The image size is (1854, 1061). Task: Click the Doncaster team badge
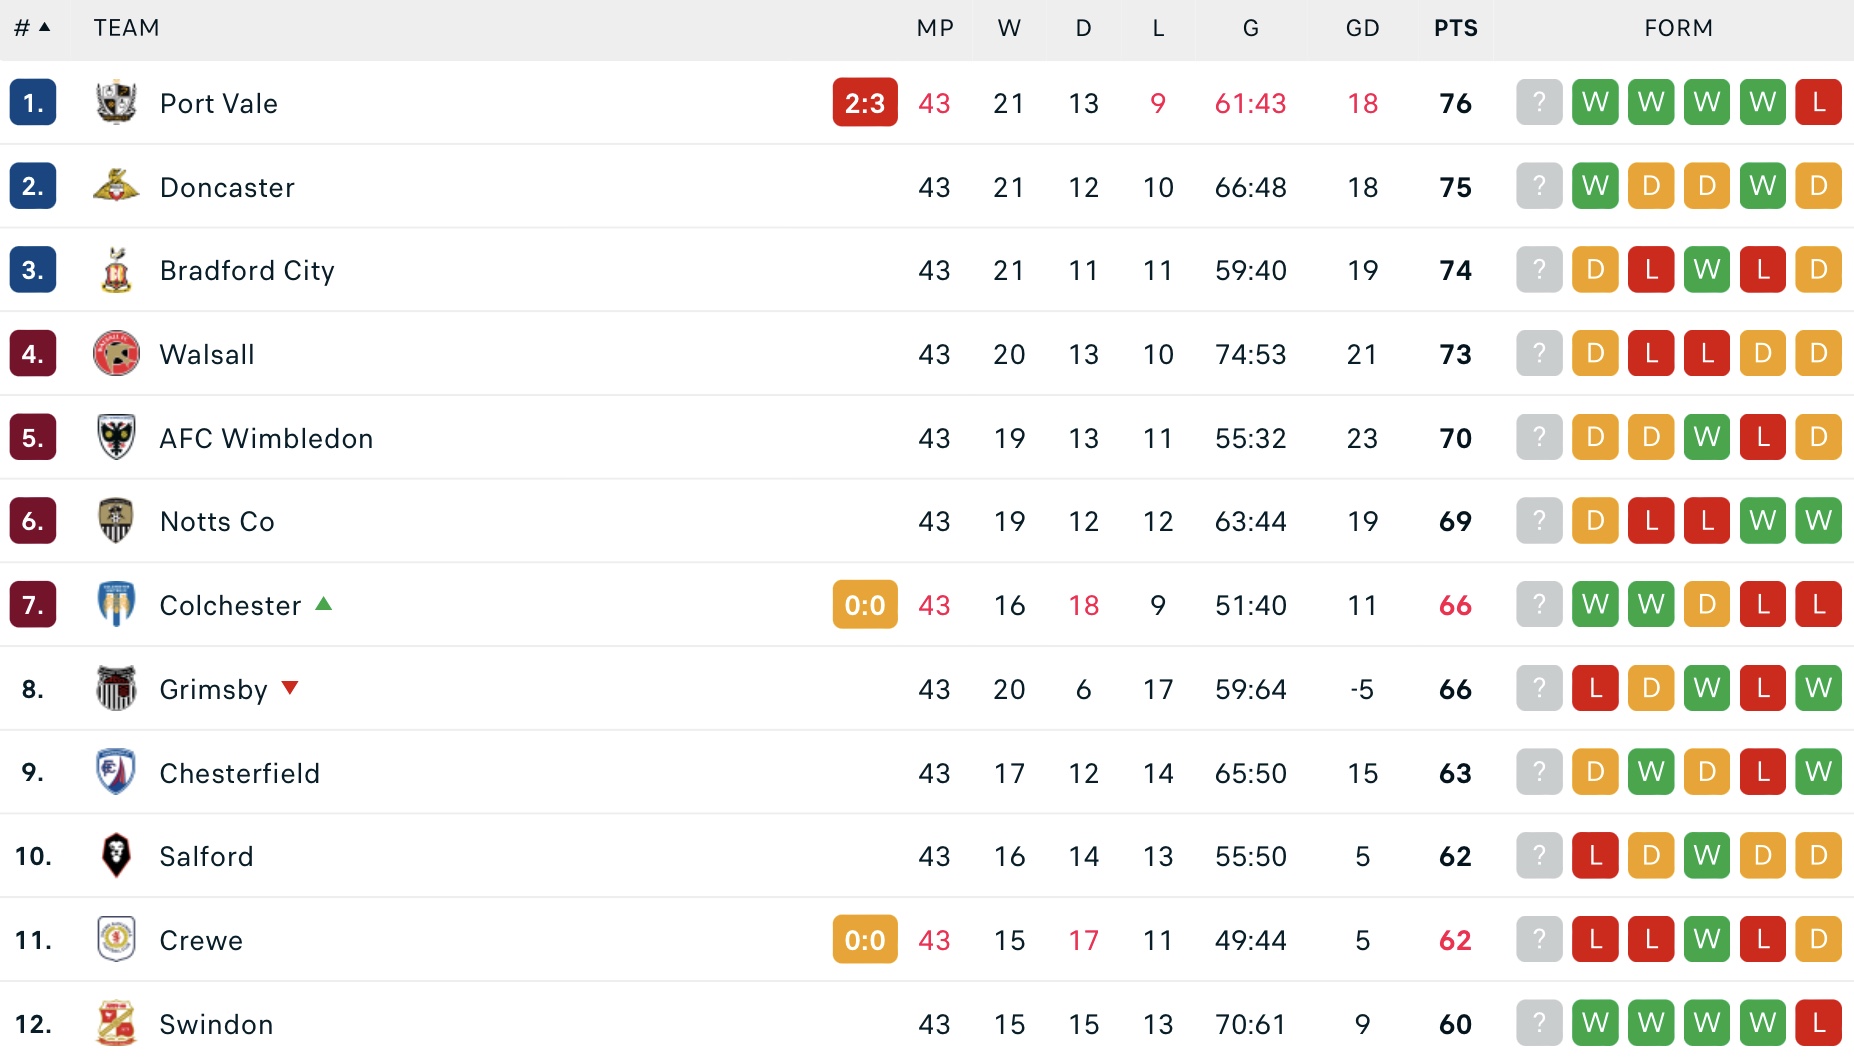tap(116, 186)
